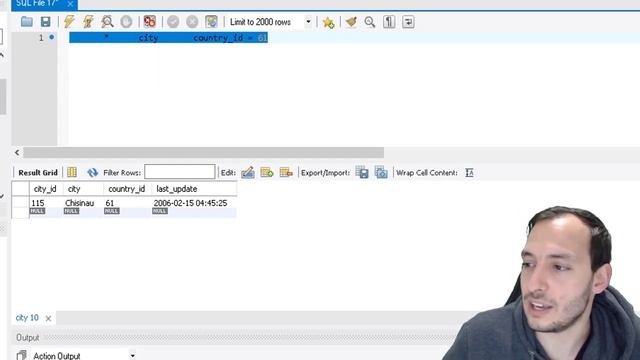
Task: Toggle invisible characters pilcrow icon
Action: [x=389, y=22]
